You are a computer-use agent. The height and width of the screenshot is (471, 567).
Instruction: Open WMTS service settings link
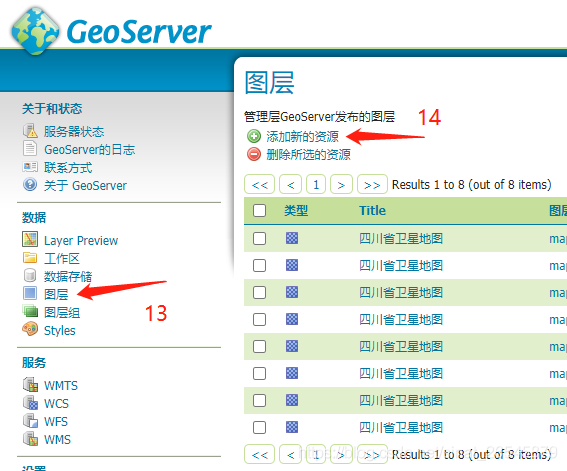61,386
